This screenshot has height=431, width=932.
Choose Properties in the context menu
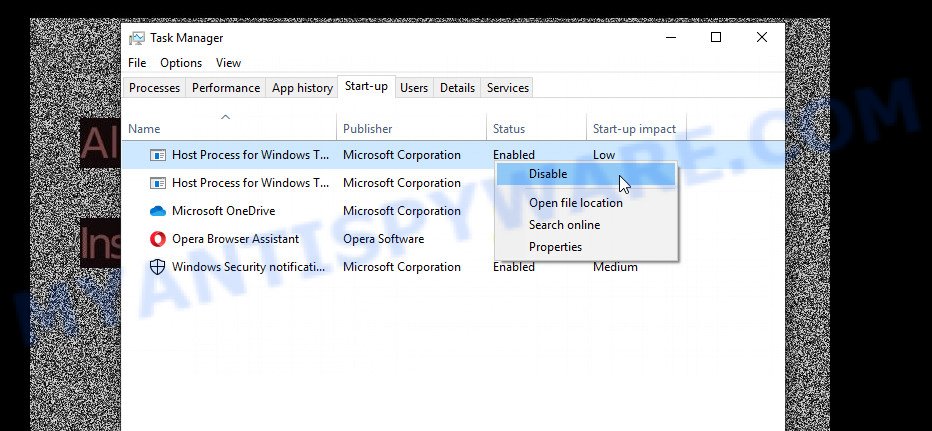(586, 247)
